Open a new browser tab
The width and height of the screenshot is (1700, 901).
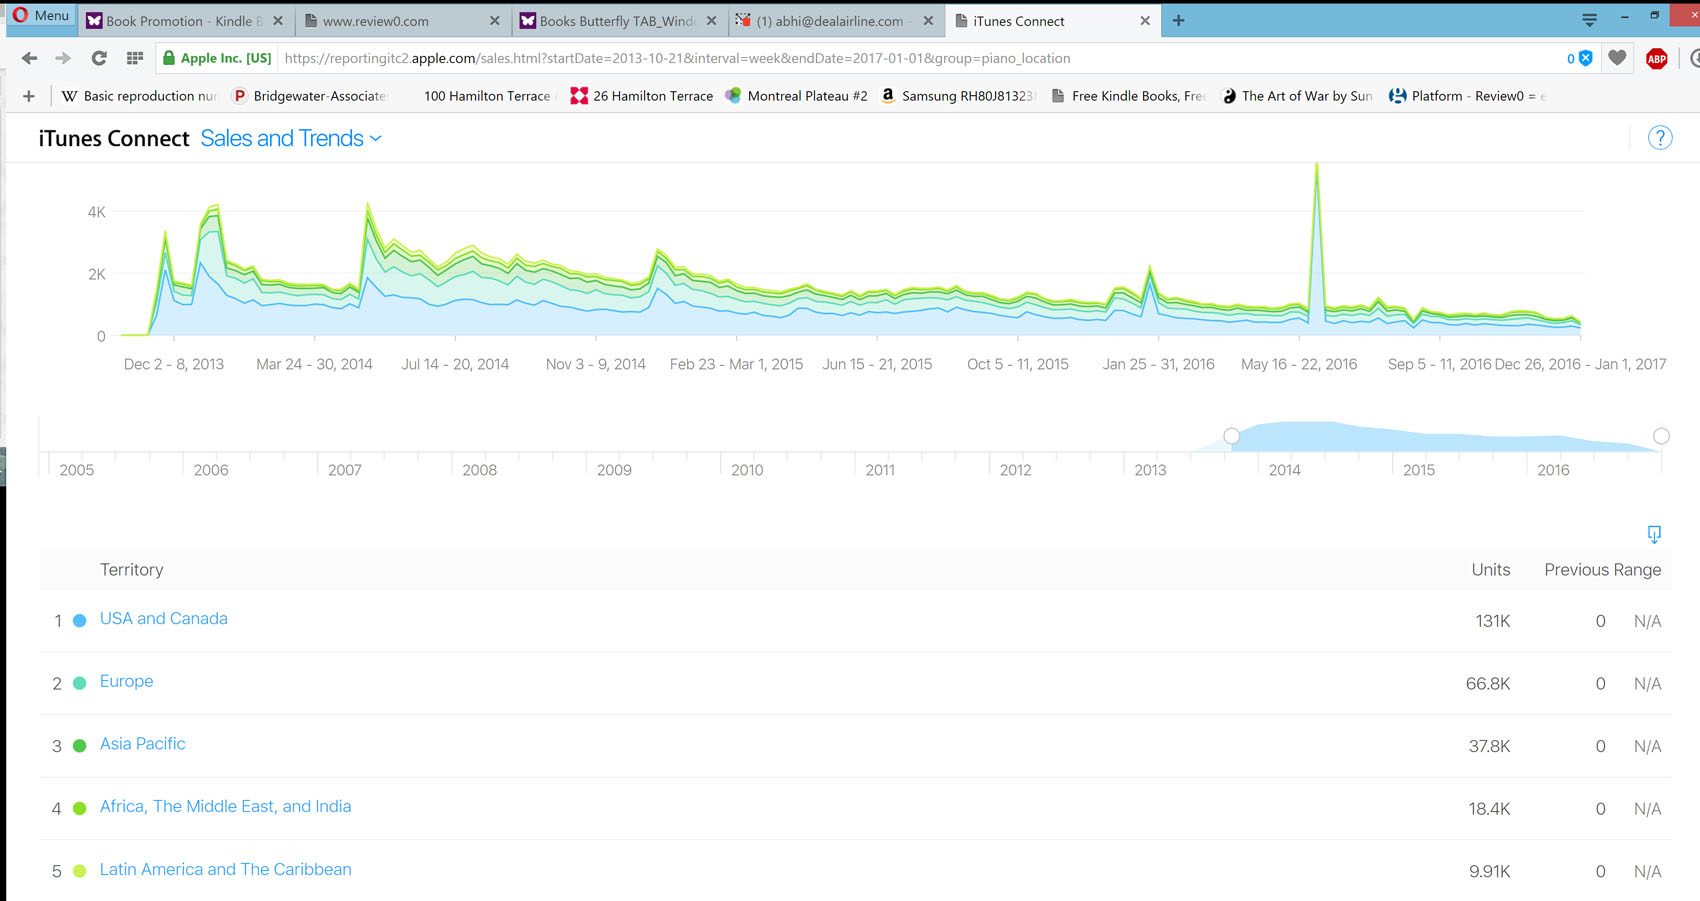pos(1179,21)
